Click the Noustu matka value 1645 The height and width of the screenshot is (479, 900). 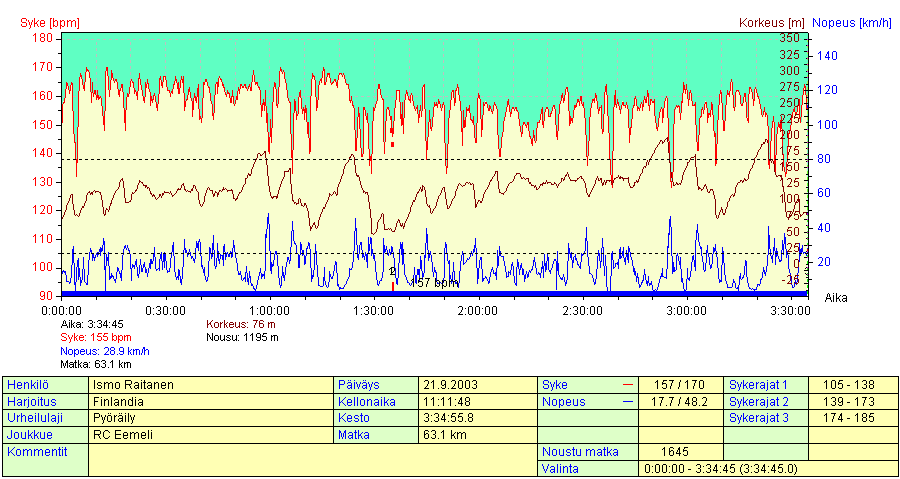click(x=680, y=452)
